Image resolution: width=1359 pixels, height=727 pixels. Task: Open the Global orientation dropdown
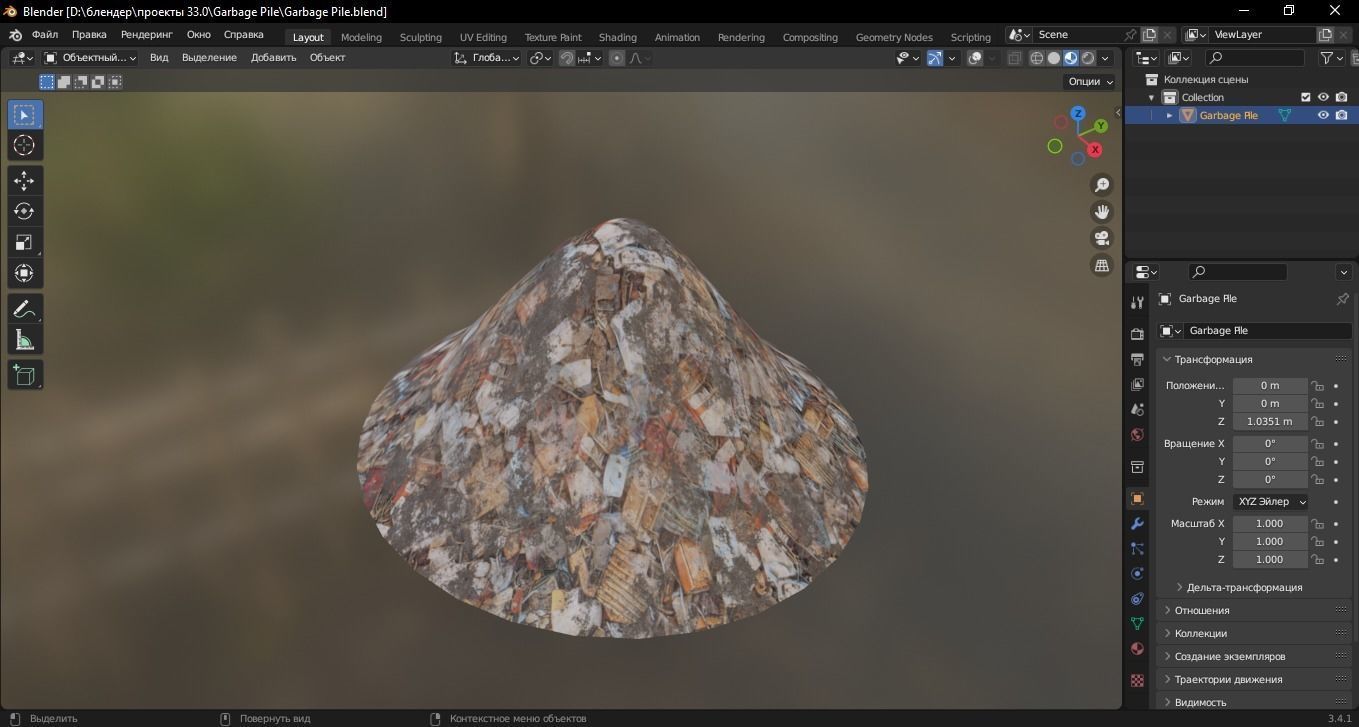pos(487,58)
